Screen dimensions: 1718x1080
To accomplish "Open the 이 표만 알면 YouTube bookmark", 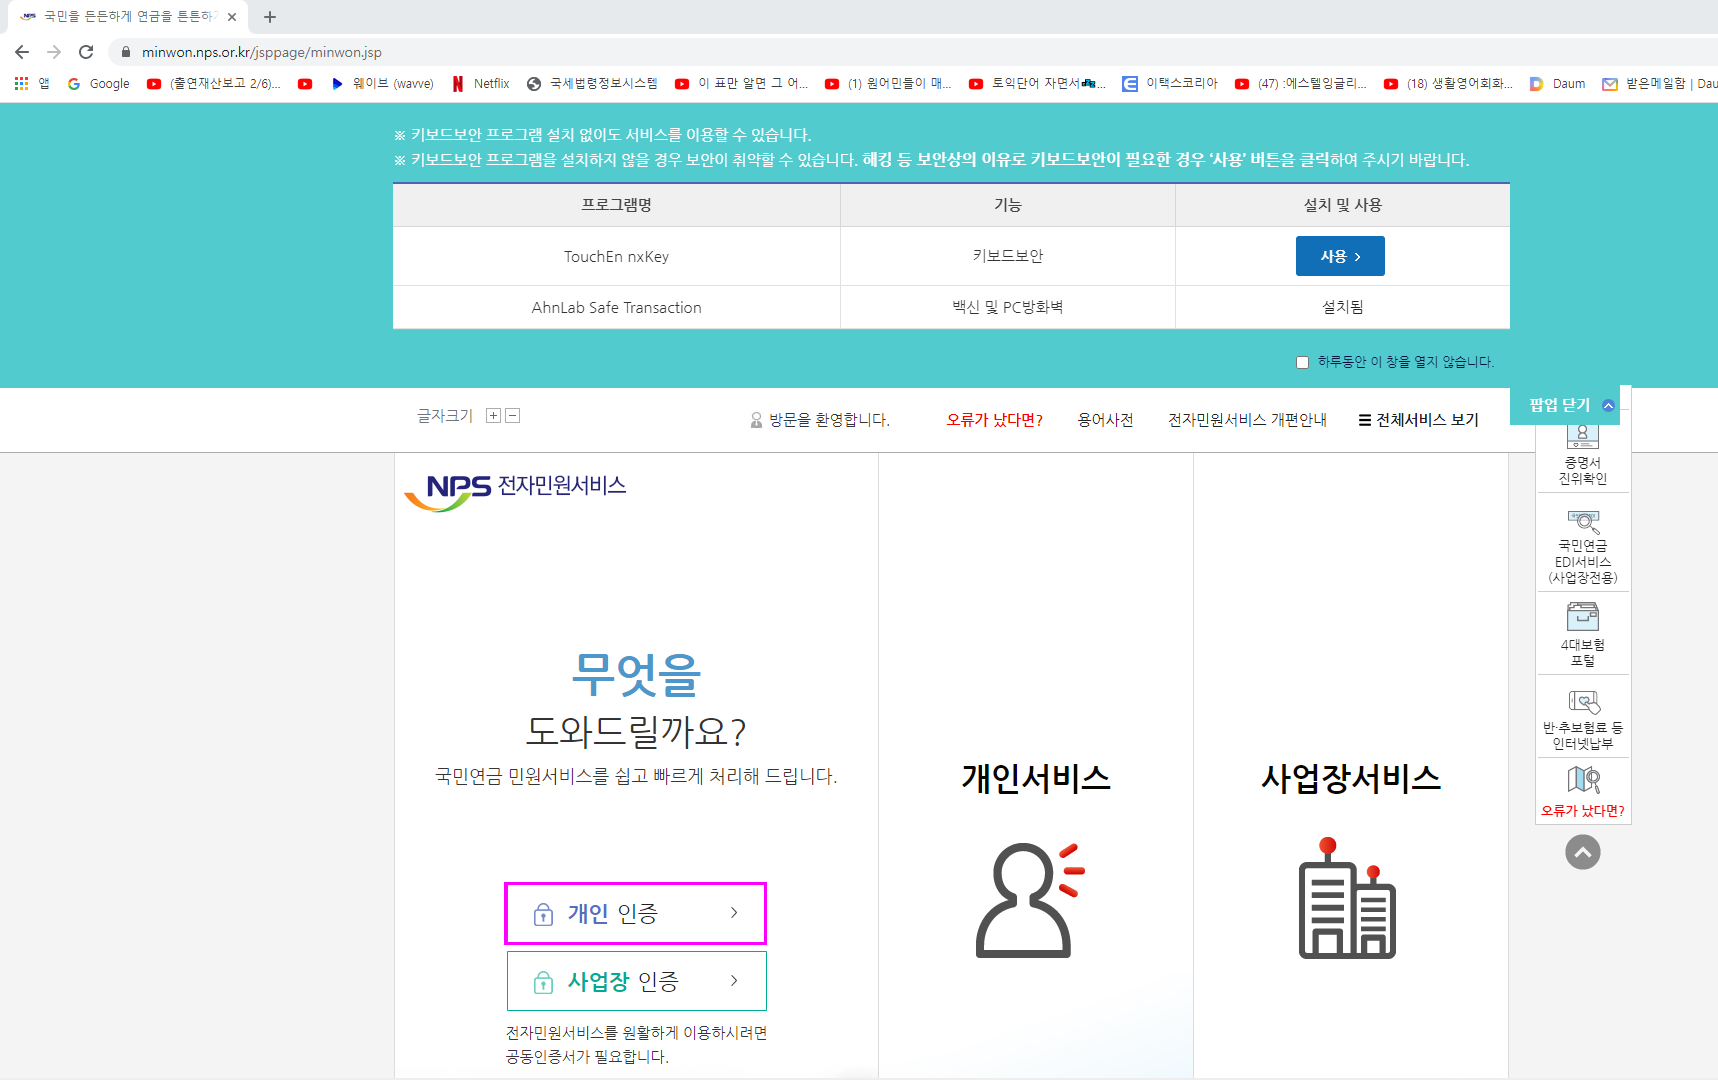I will click(x=742, y=84).
